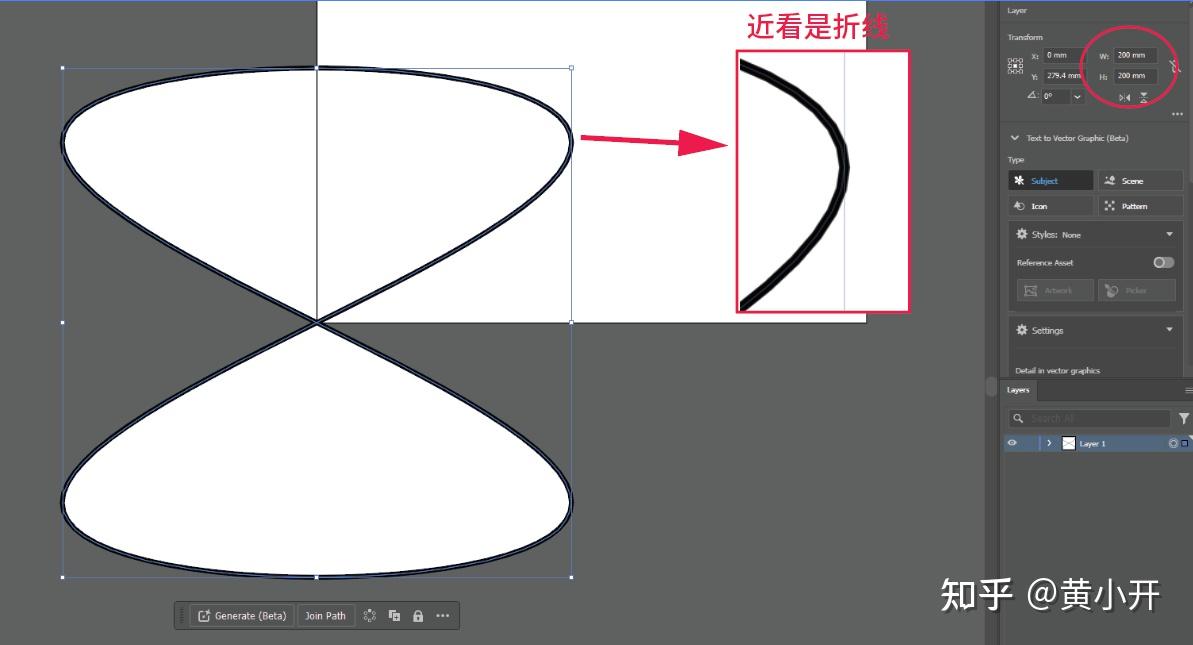Lock the selected object via padlock icon
1193x645 pixels.
418,616
